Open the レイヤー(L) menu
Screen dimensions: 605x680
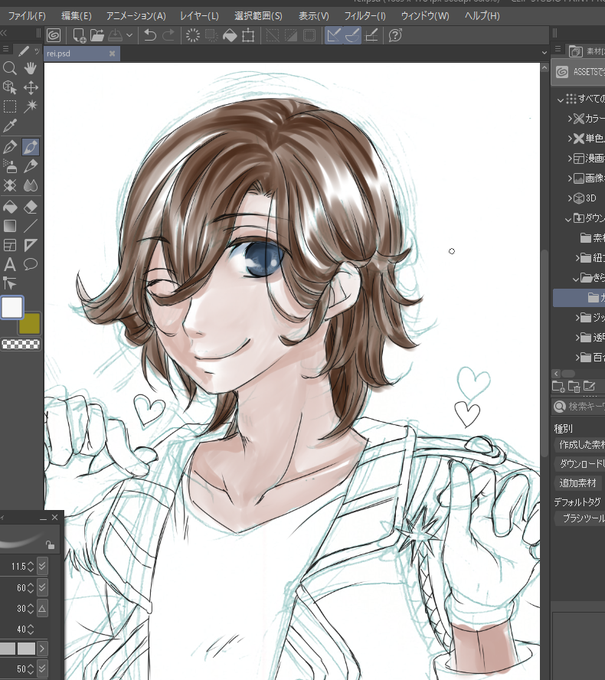[199, 16]
